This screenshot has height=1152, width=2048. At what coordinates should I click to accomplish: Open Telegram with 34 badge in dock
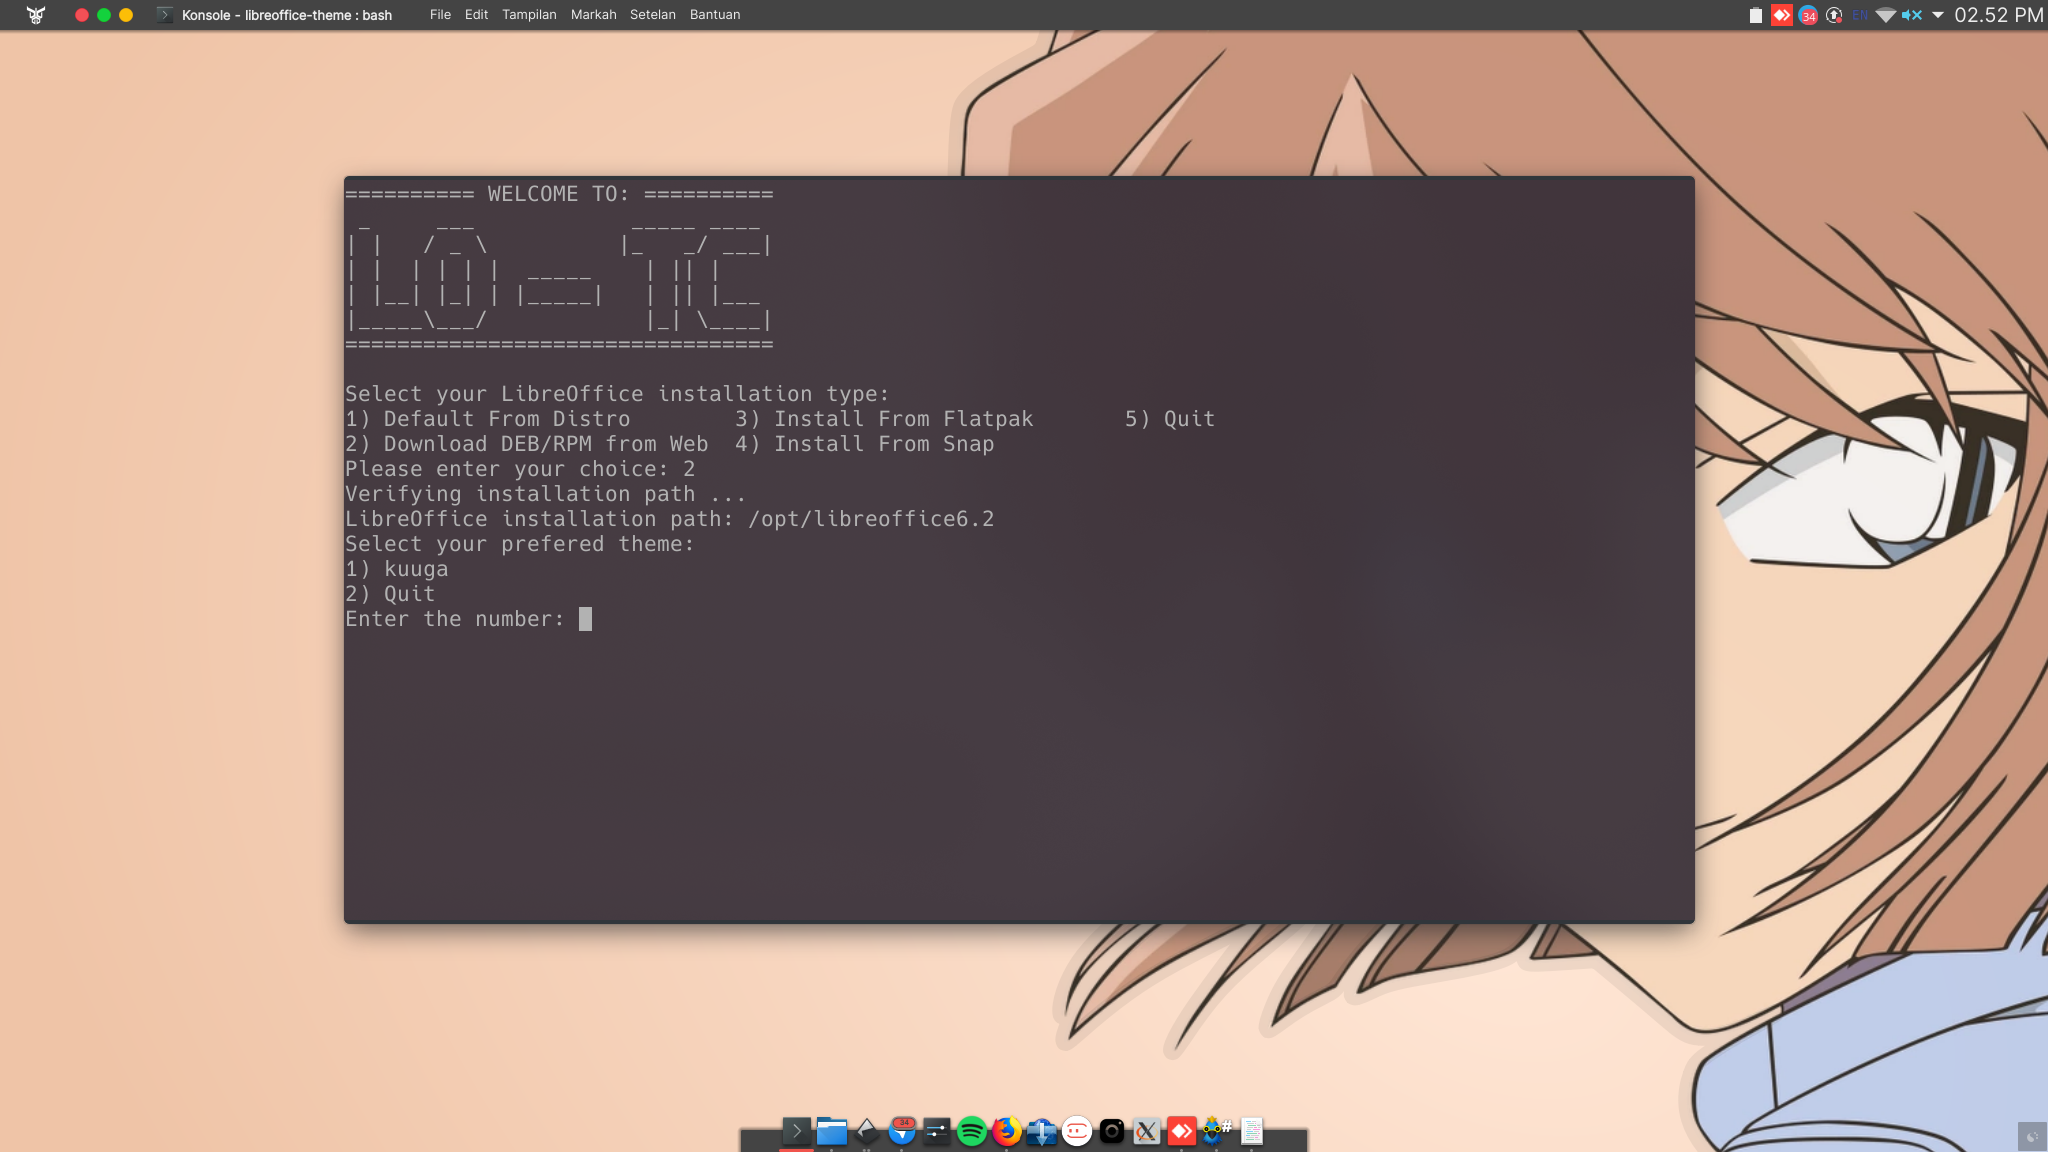tap(902, 1131)
